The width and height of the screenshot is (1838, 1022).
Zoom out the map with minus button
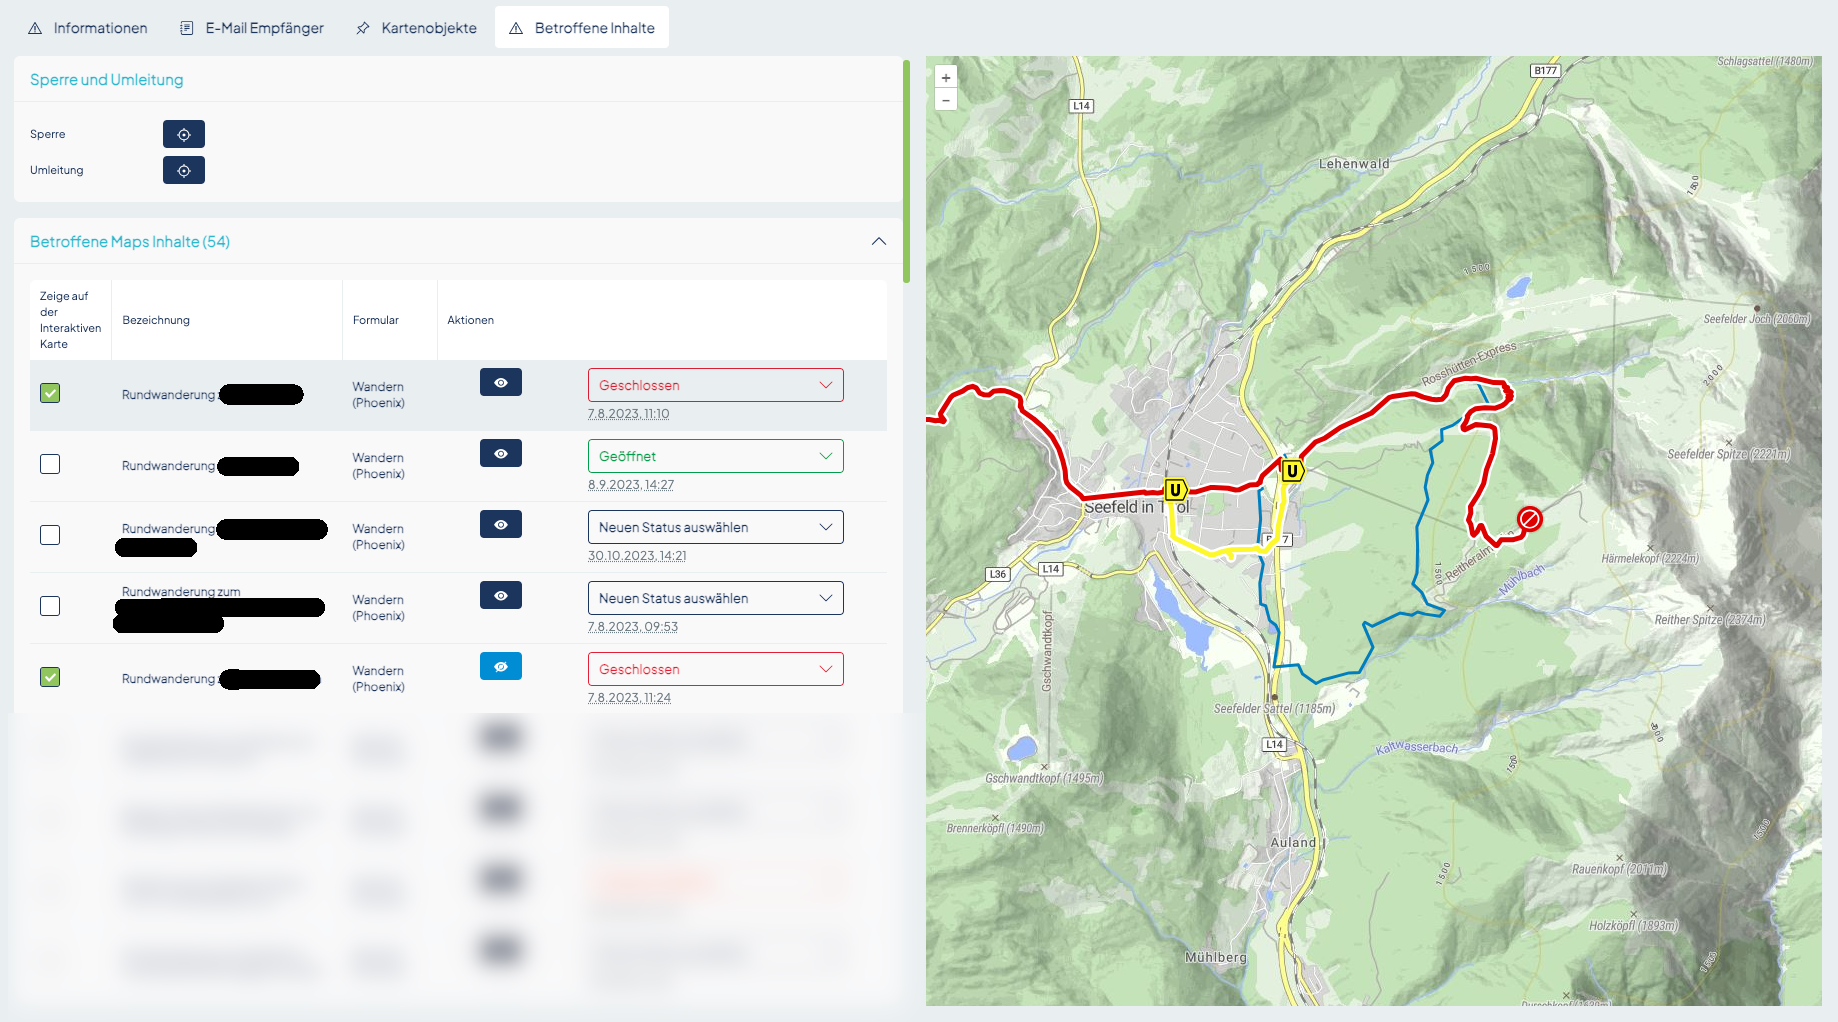pyautogui.click(x=946, y=99)
